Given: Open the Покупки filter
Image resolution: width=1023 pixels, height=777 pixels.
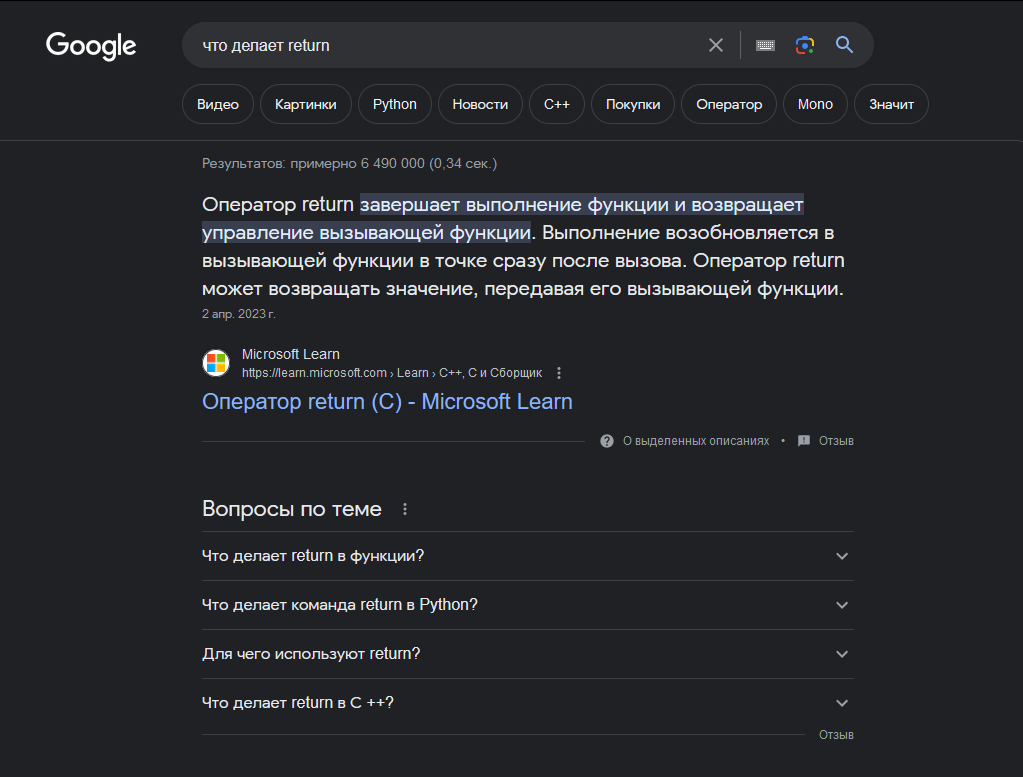Looking at the screenshot, I should click(x=633, y=104).
